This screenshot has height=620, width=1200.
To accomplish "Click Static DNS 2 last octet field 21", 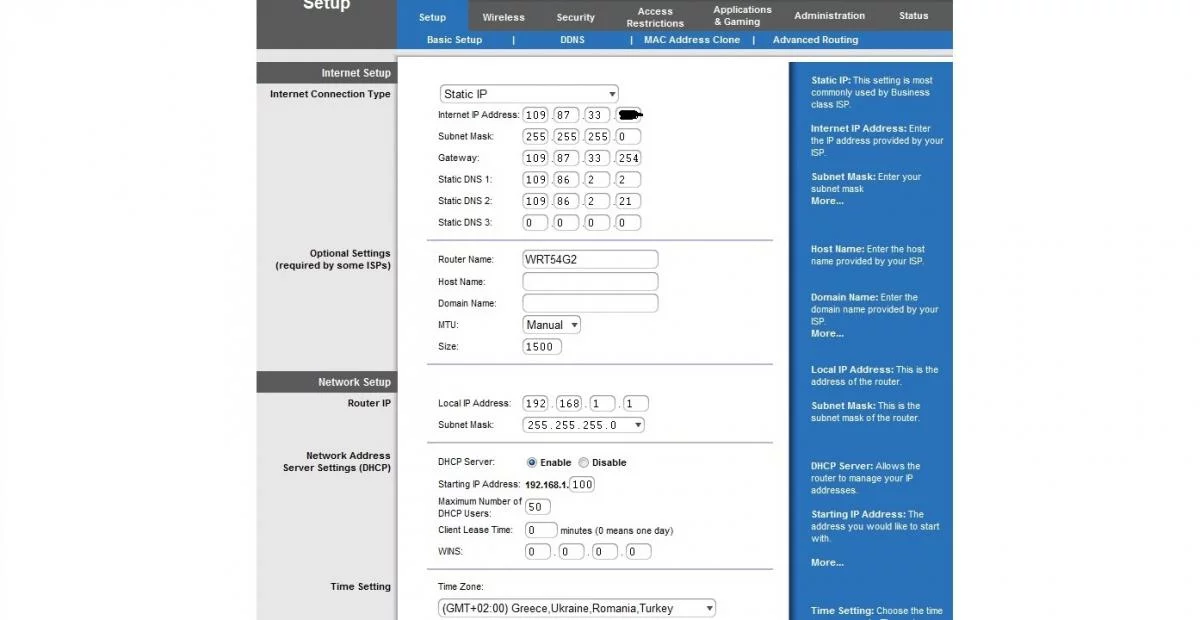I will [x=628, y=201].
